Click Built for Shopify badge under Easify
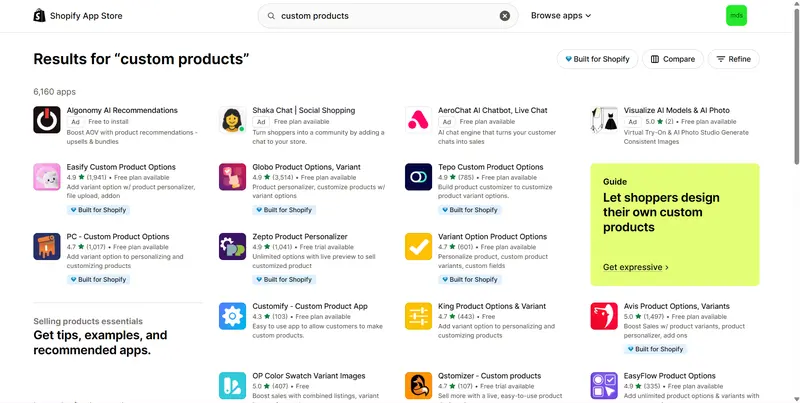Viewport: 800px width, 403px height. pos(98,210)
